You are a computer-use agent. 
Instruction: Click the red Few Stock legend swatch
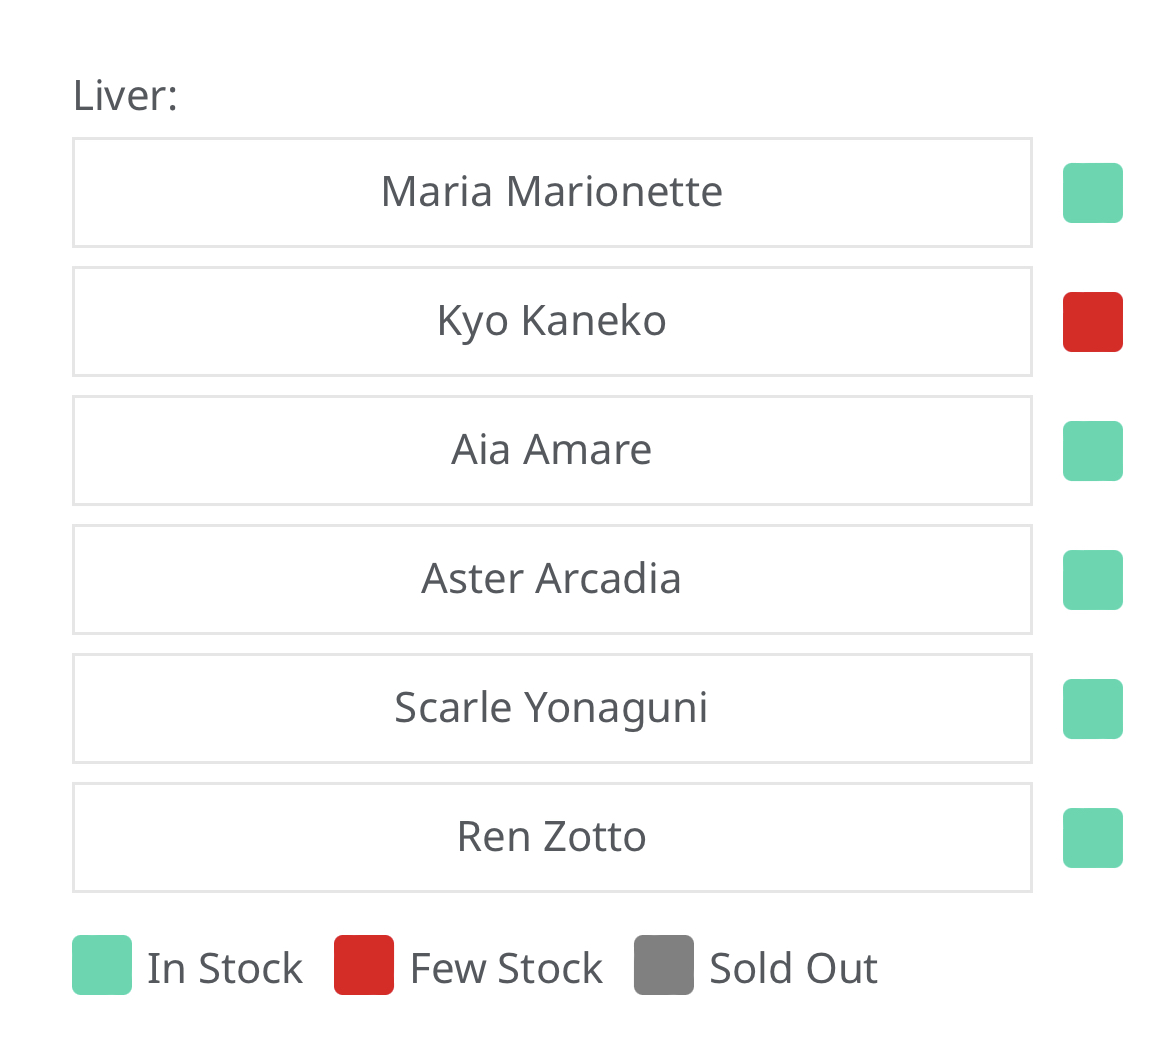(364, 965)
